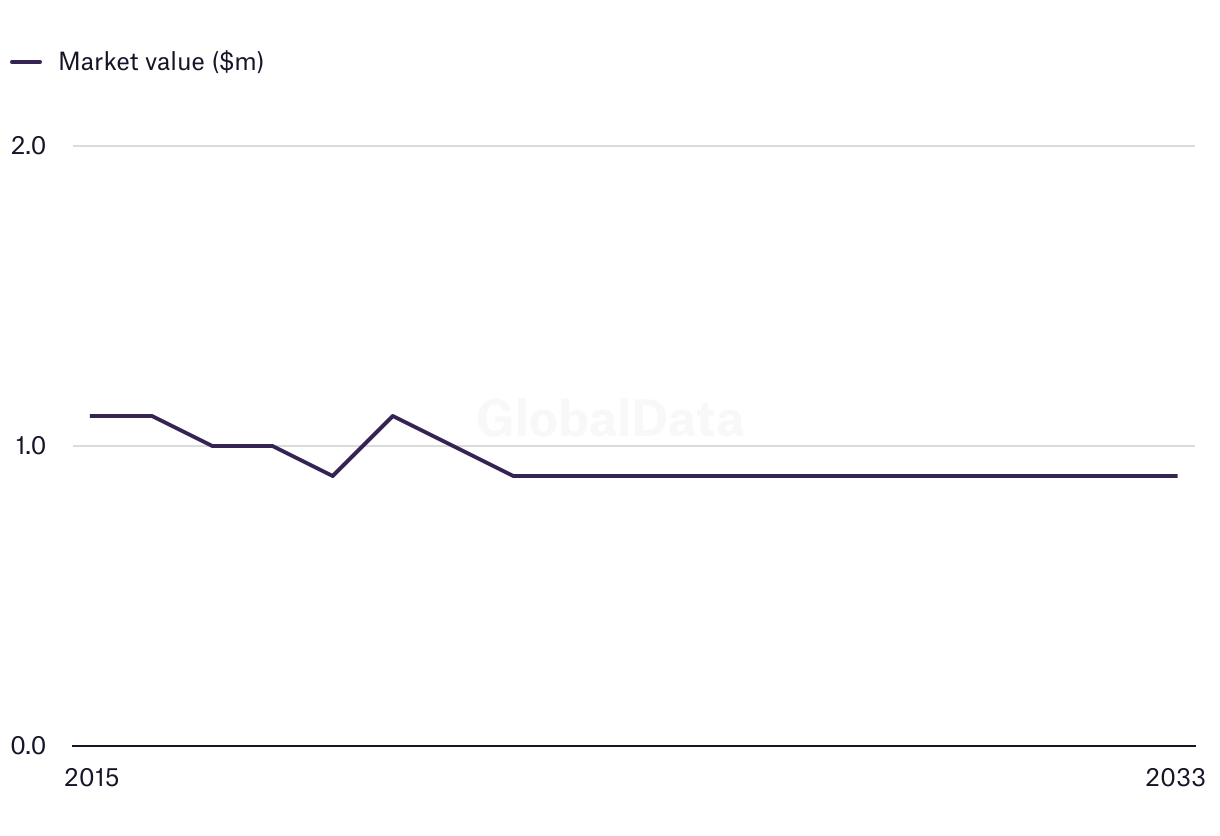Toggle the Market value ($m) legend label

pyautogui.click(x=161, y=61)
